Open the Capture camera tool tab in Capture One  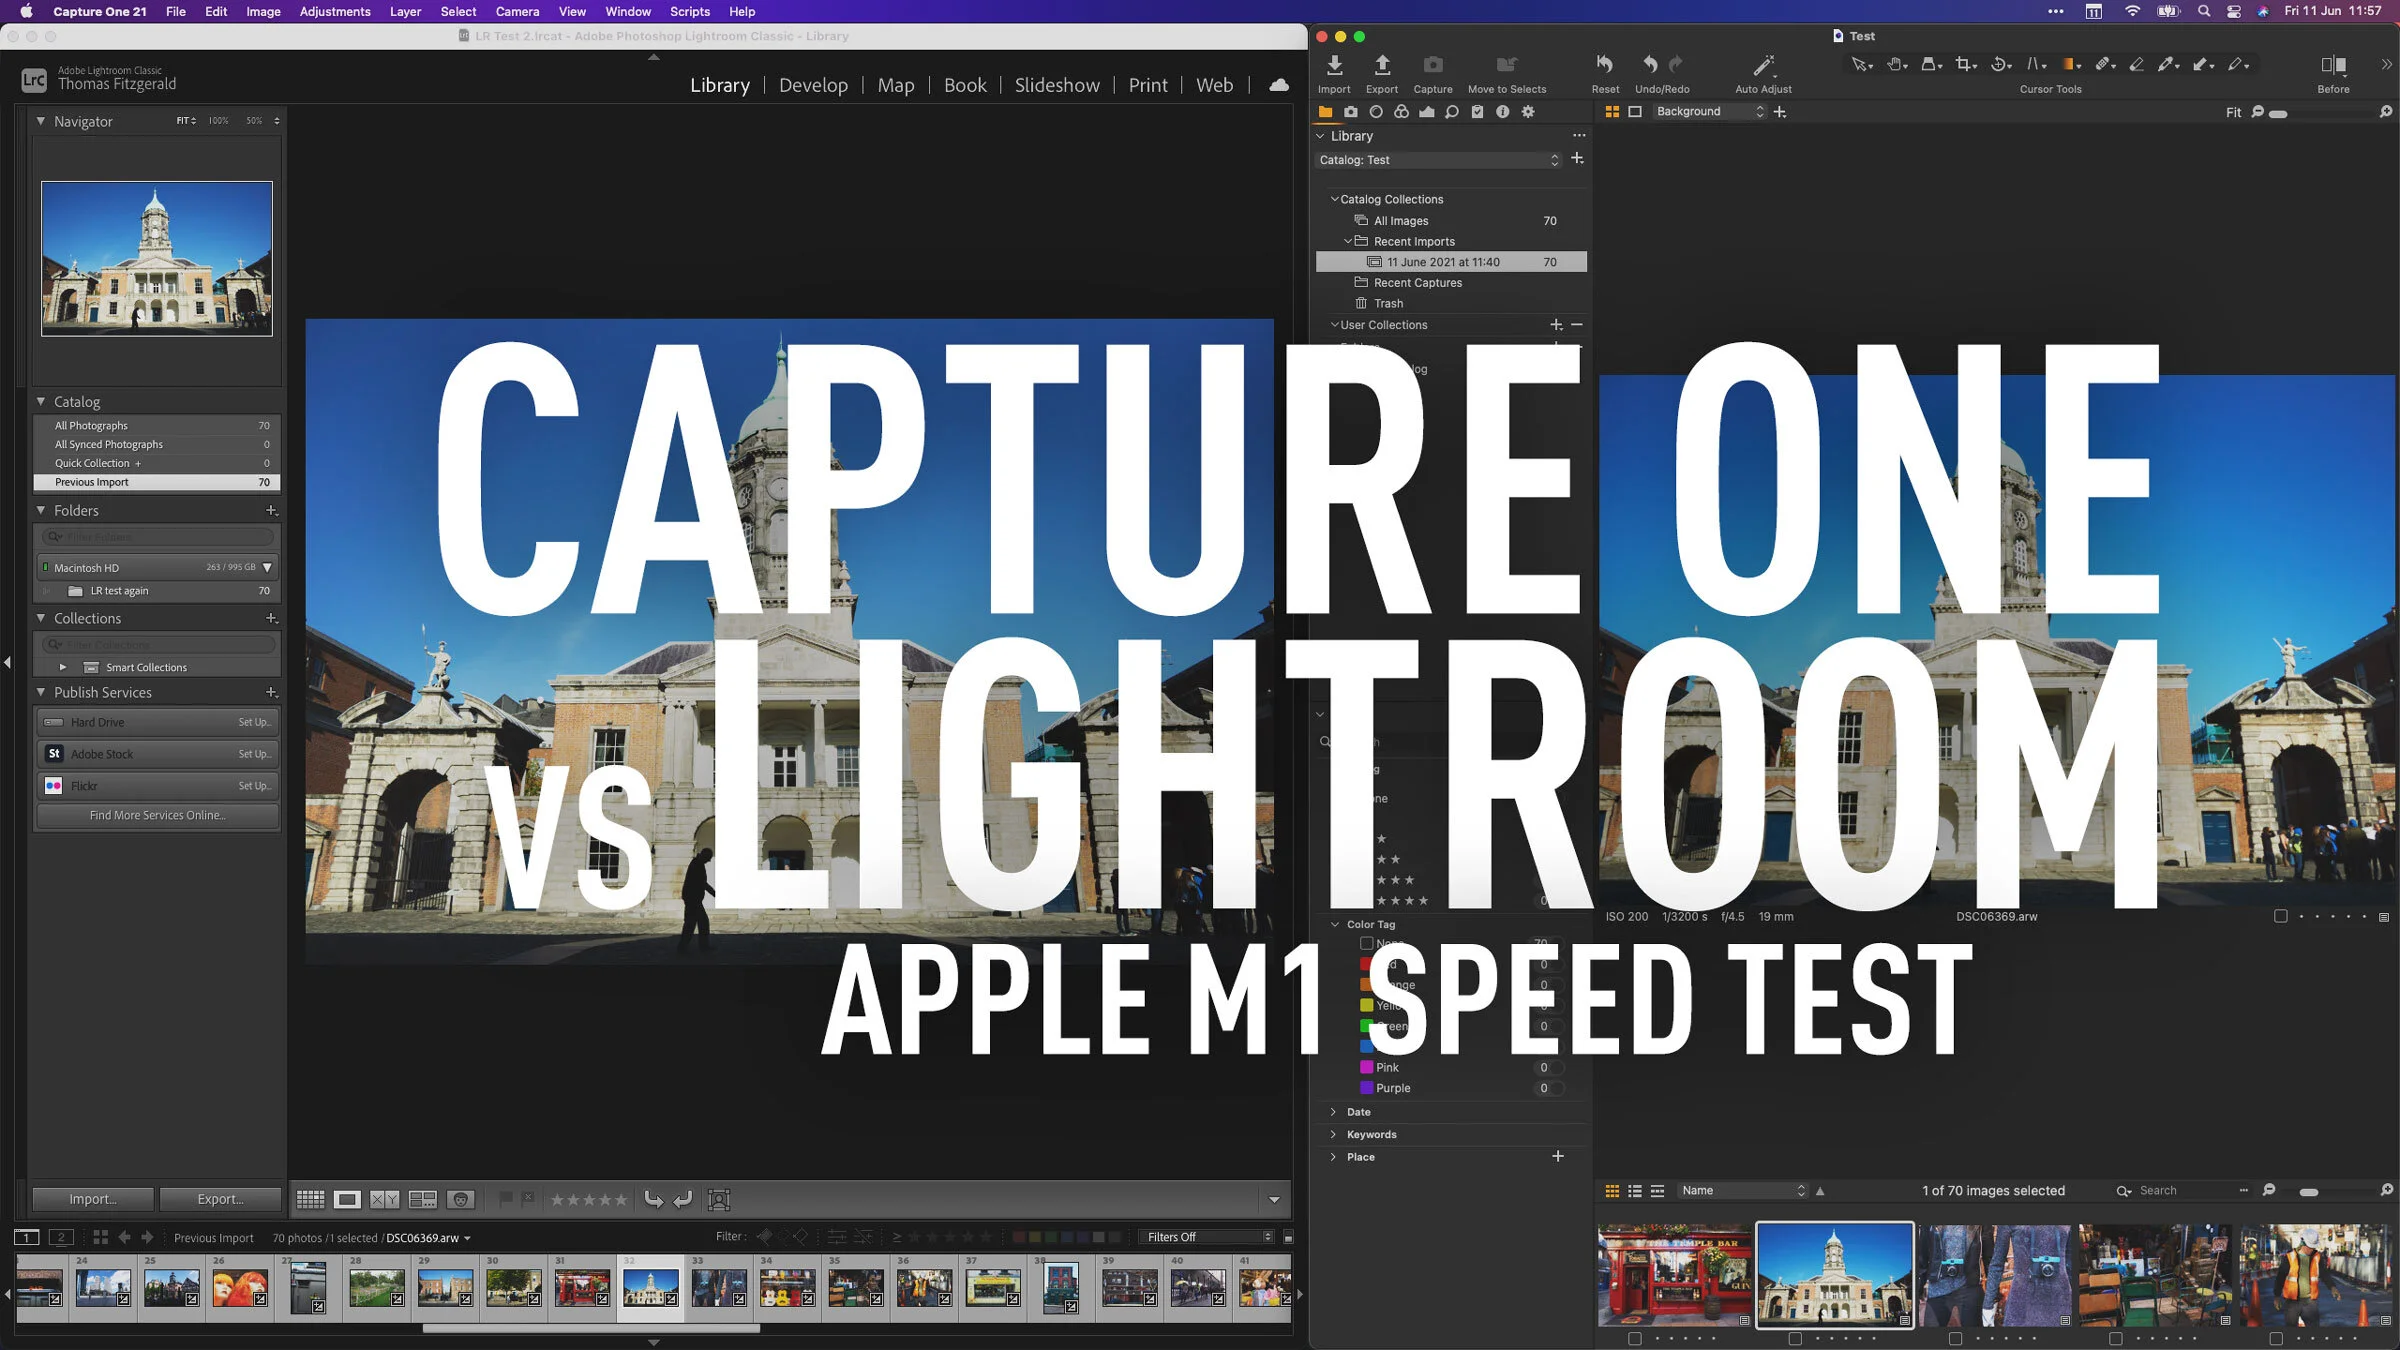click(x=1351, y=112)
